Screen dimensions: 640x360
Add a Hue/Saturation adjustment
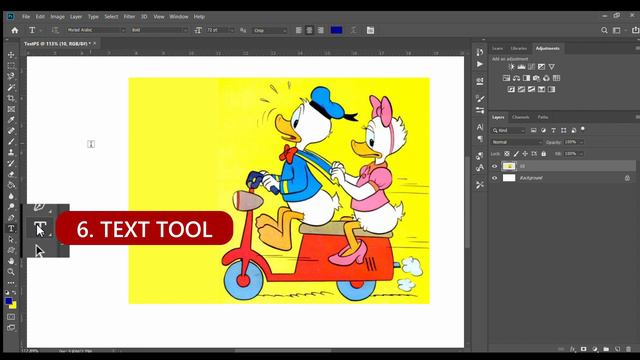tap(507, 78)
